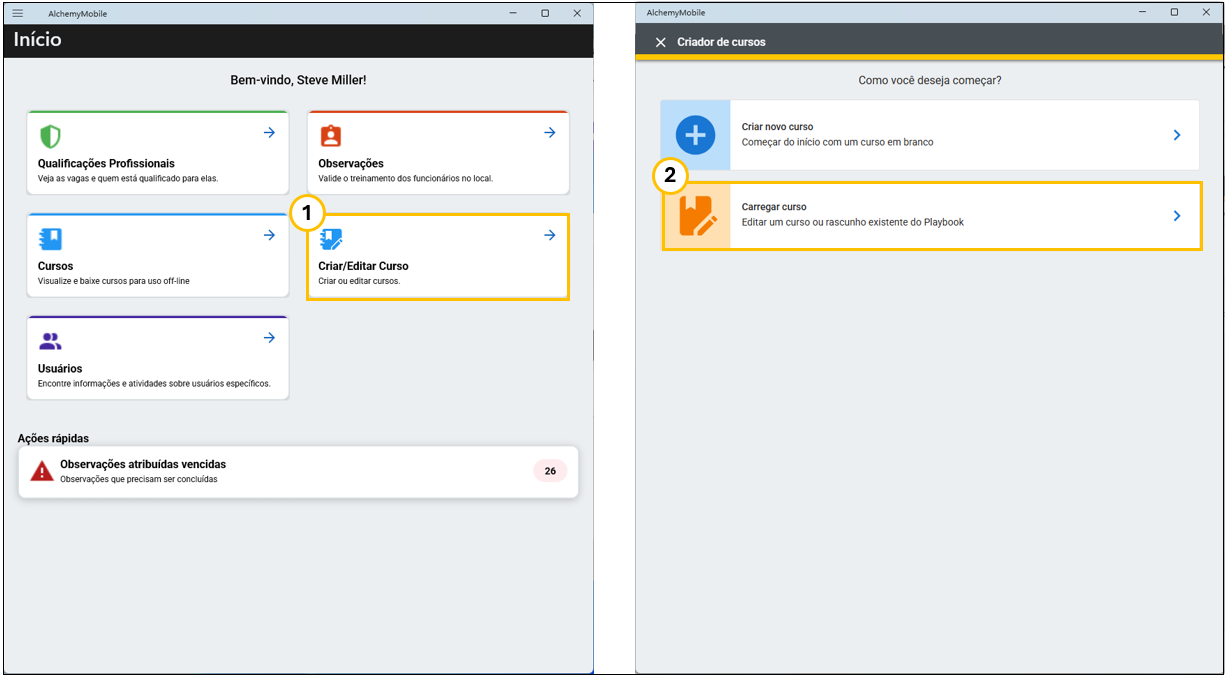Open the Usuários card title

60,369
